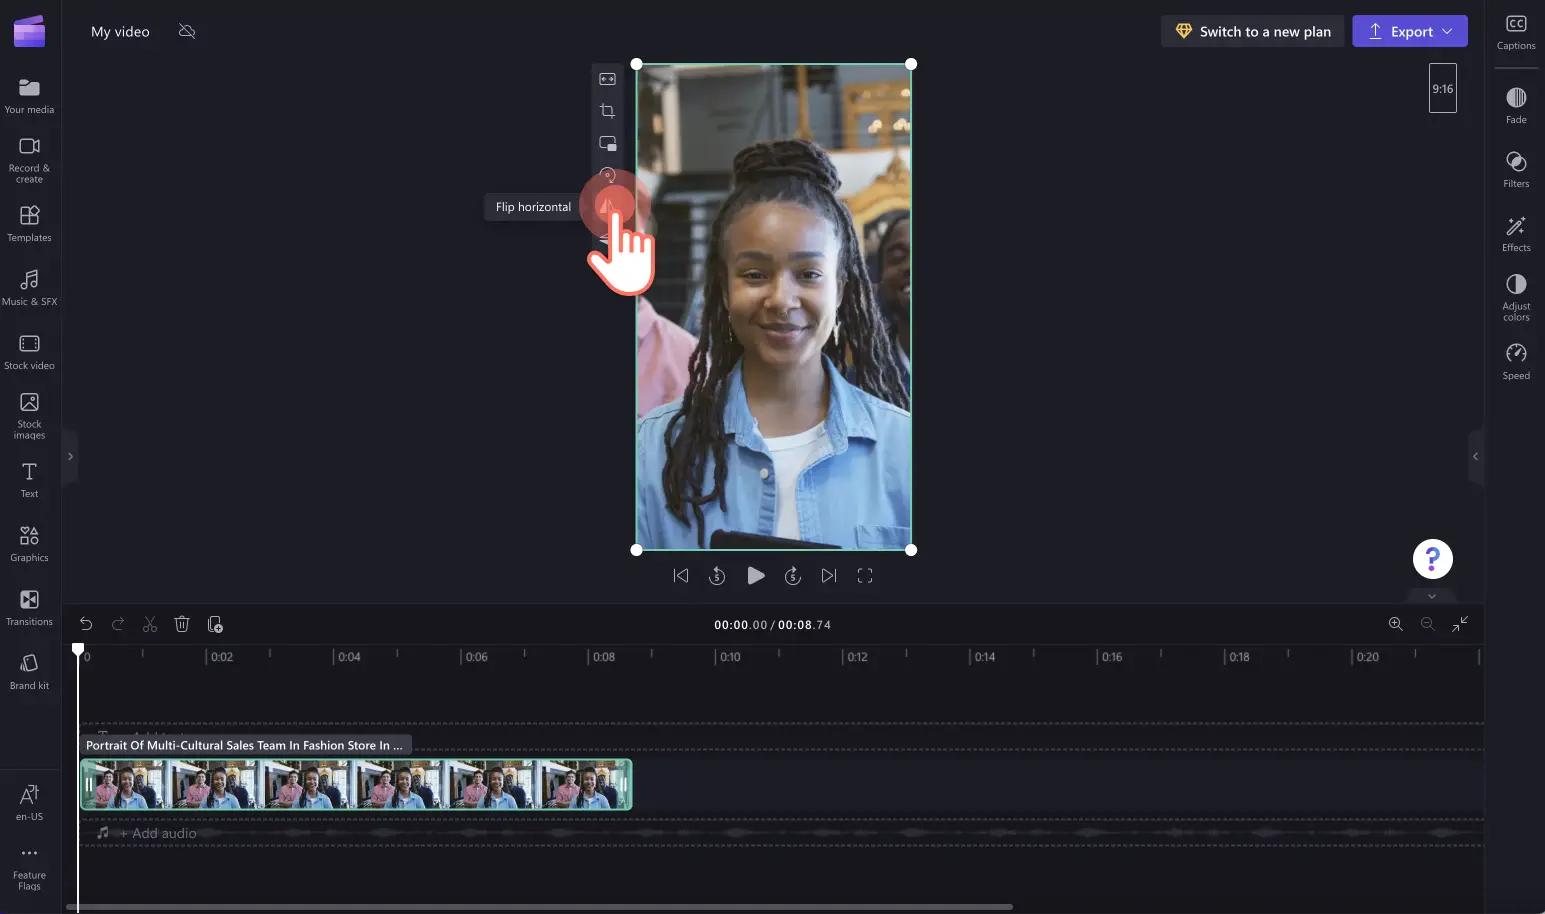Duplicate the selected clip
Viewport: 1545px width, 914px height.
215,624
